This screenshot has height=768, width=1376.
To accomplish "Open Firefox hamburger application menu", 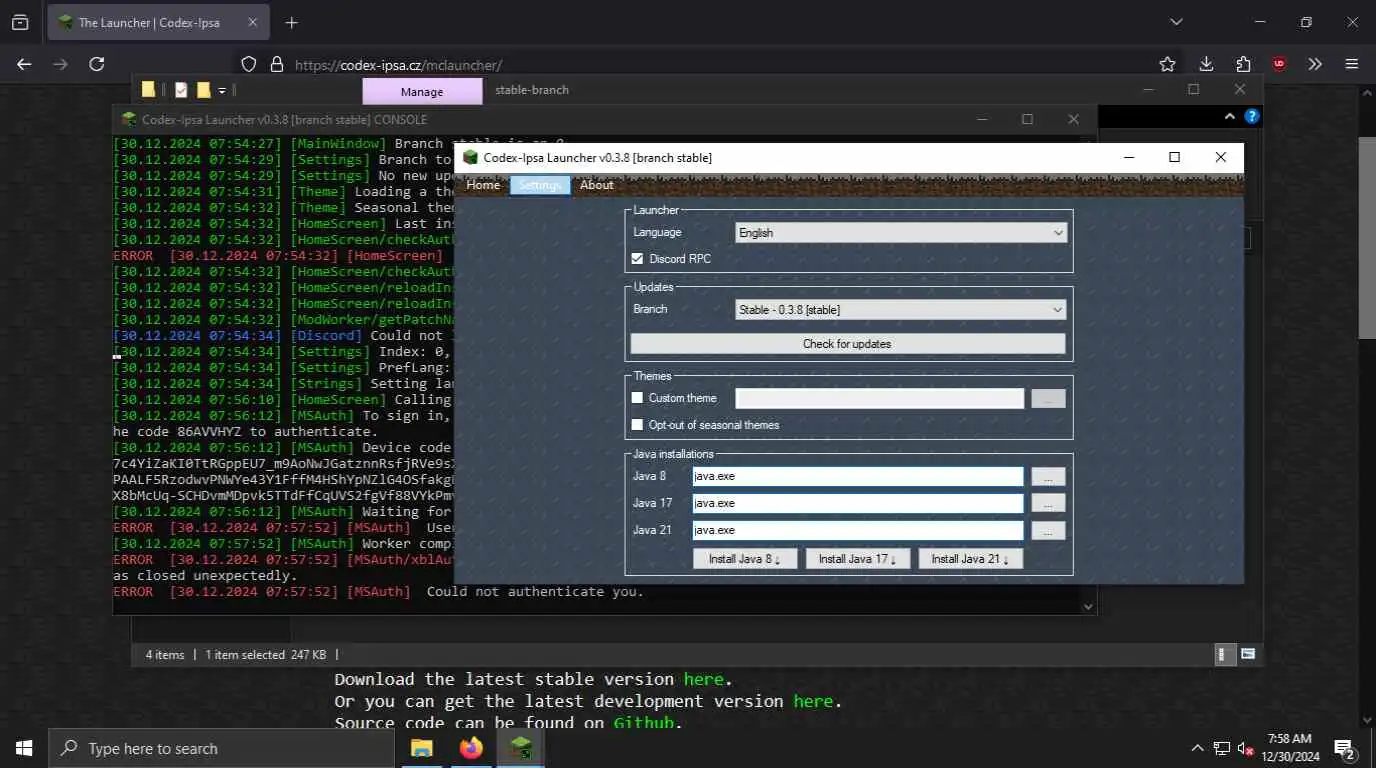I will 1352,64.
